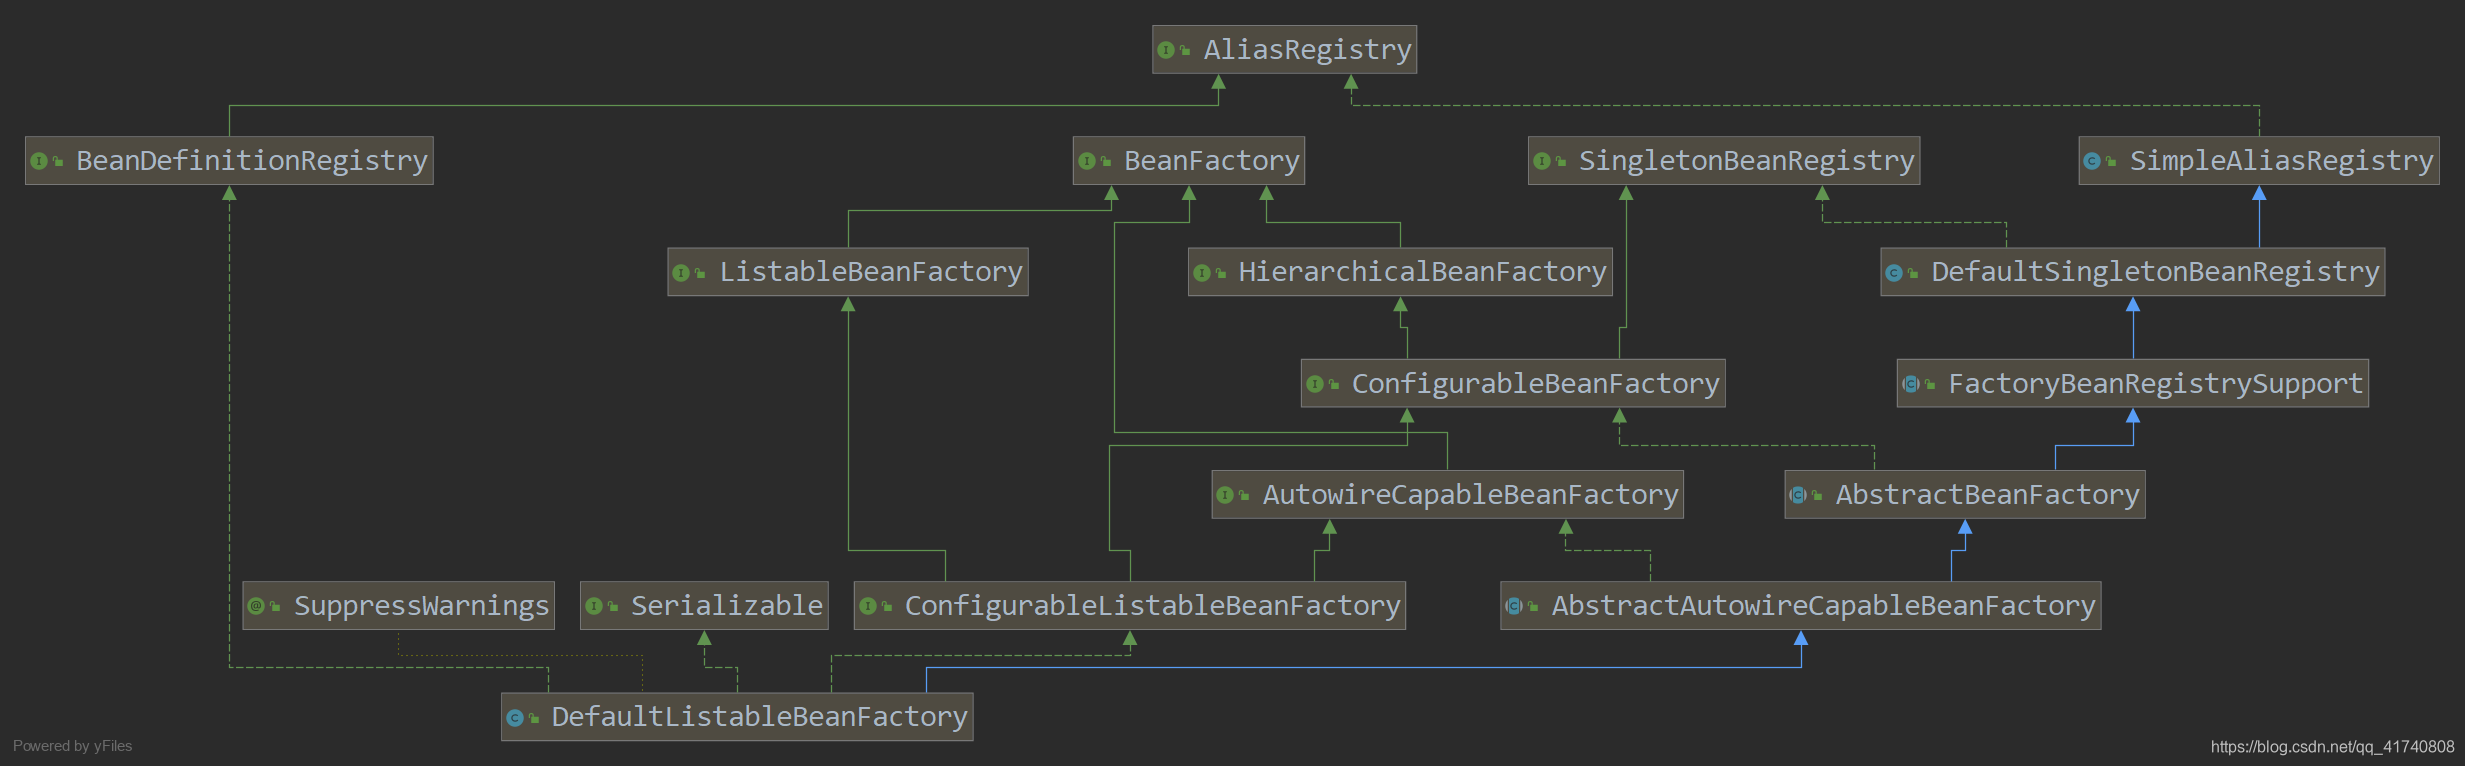Click the AbstractAutowireCapableBeanFactory label text
Image resolution: width=2465 pixels, height=766 pixels.
pyautogui.click(x=1823, y=606)
